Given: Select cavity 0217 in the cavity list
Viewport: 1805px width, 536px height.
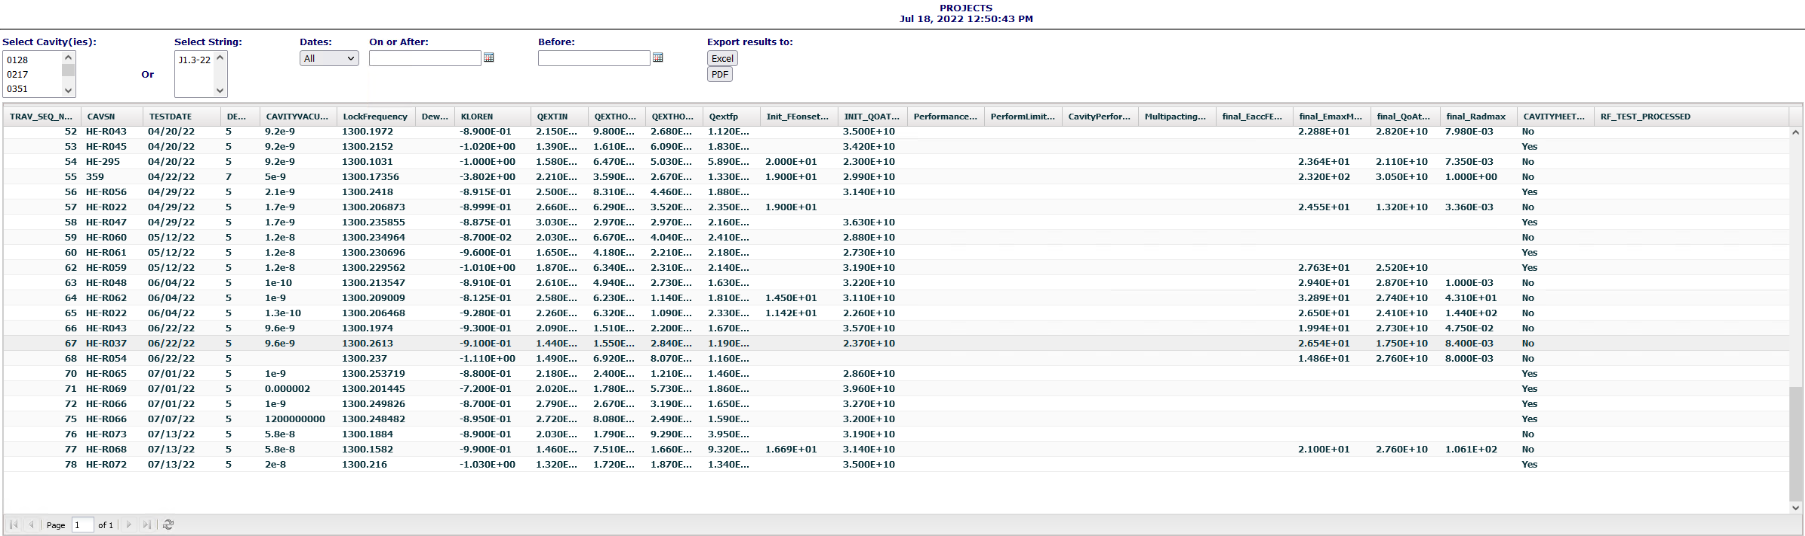Looking at the screenshot, I should click(x=18, y=74).
